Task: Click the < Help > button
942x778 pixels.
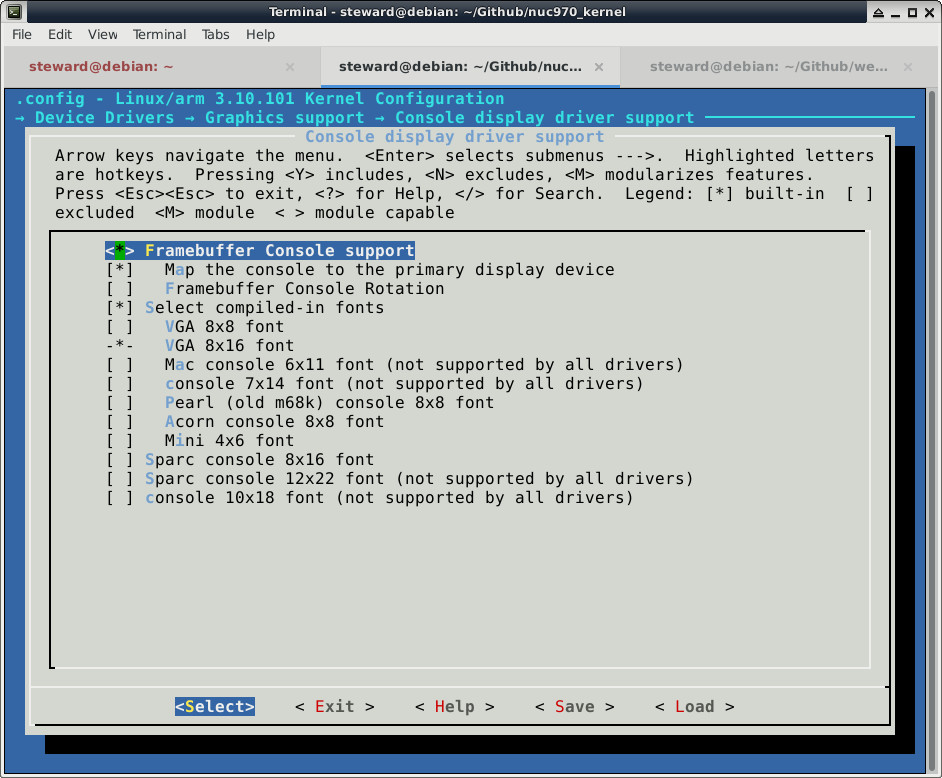Action: pos(455,707)
